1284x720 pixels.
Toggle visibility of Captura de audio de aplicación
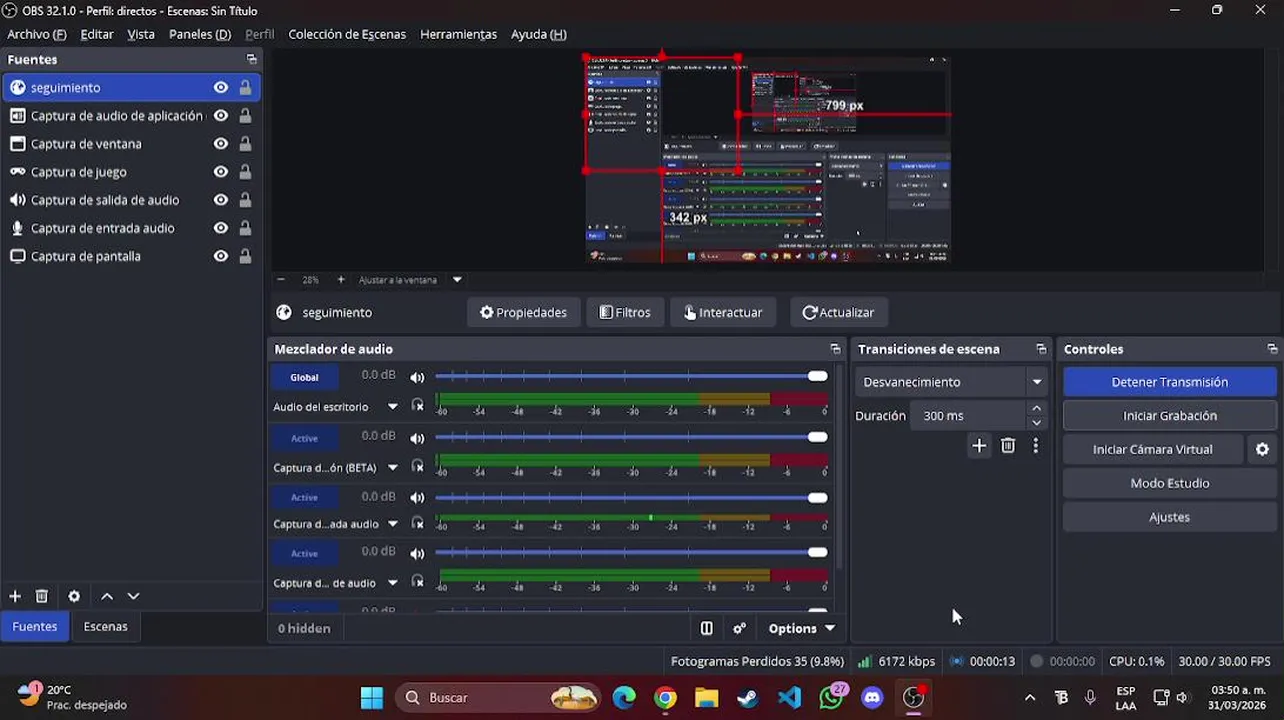[x=220, y=116]
